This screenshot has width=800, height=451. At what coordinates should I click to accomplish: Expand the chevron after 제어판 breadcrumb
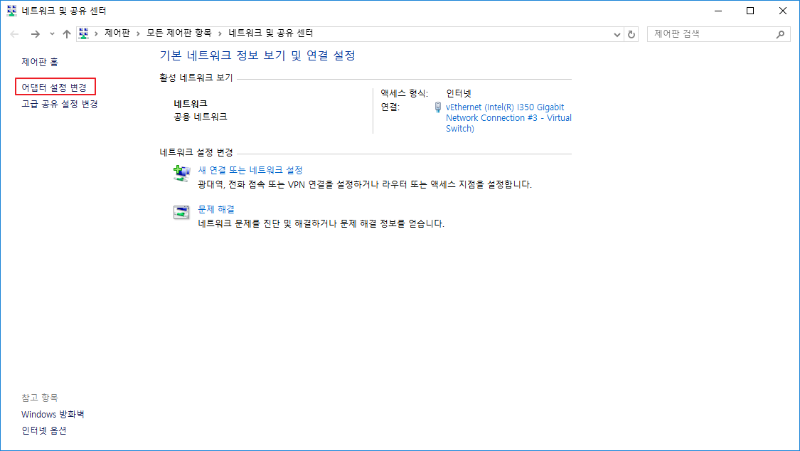[x=138, y=33]
